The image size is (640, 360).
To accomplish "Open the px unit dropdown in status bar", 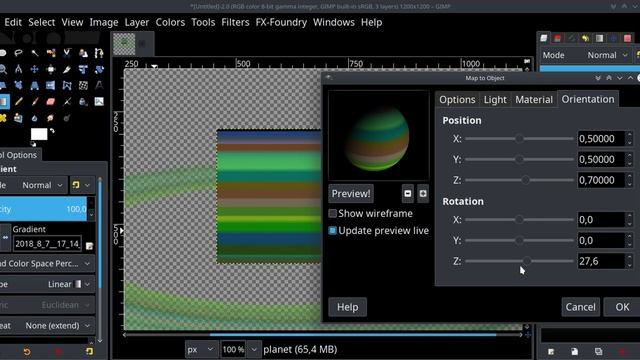I will 200,349.
